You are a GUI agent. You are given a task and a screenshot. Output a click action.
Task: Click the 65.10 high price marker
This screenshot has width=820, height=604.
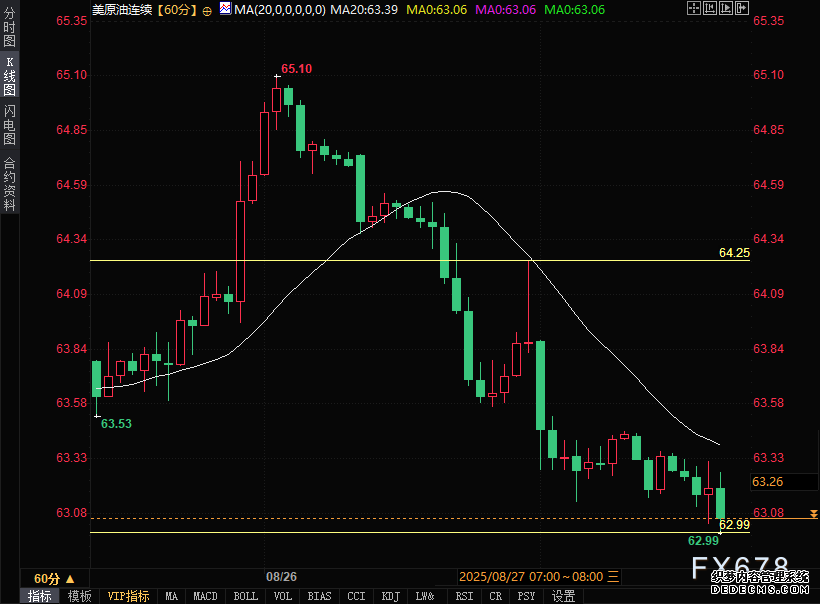(x=297, y=69)
